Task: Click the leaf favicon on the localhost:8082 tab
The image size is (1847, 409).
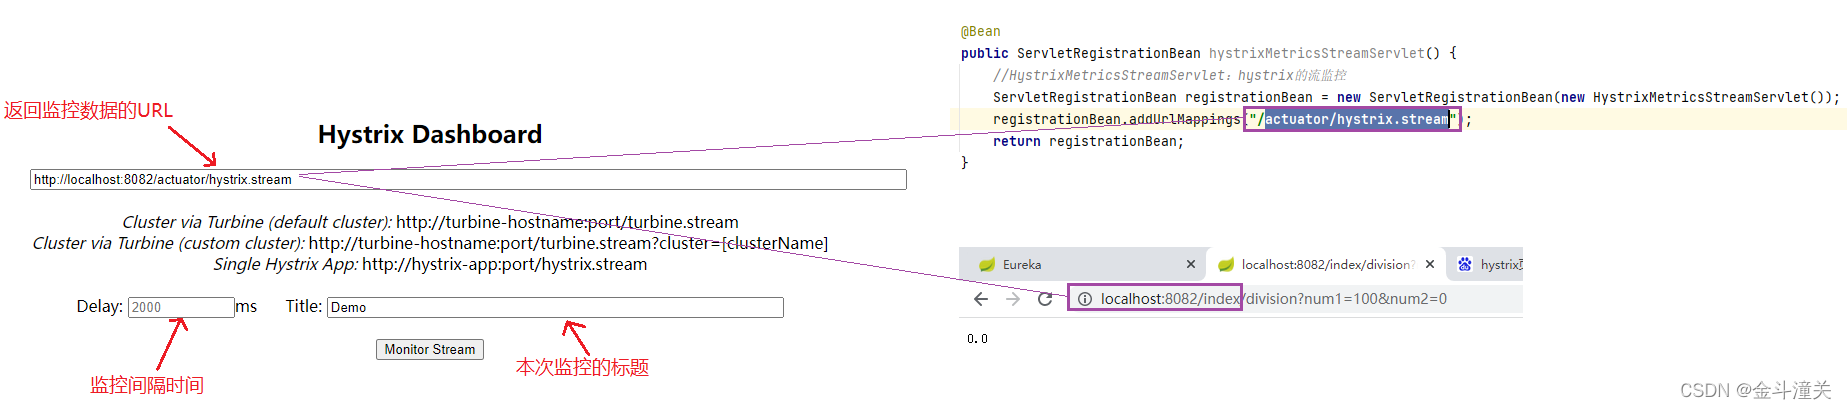Action: point(1226,265)
